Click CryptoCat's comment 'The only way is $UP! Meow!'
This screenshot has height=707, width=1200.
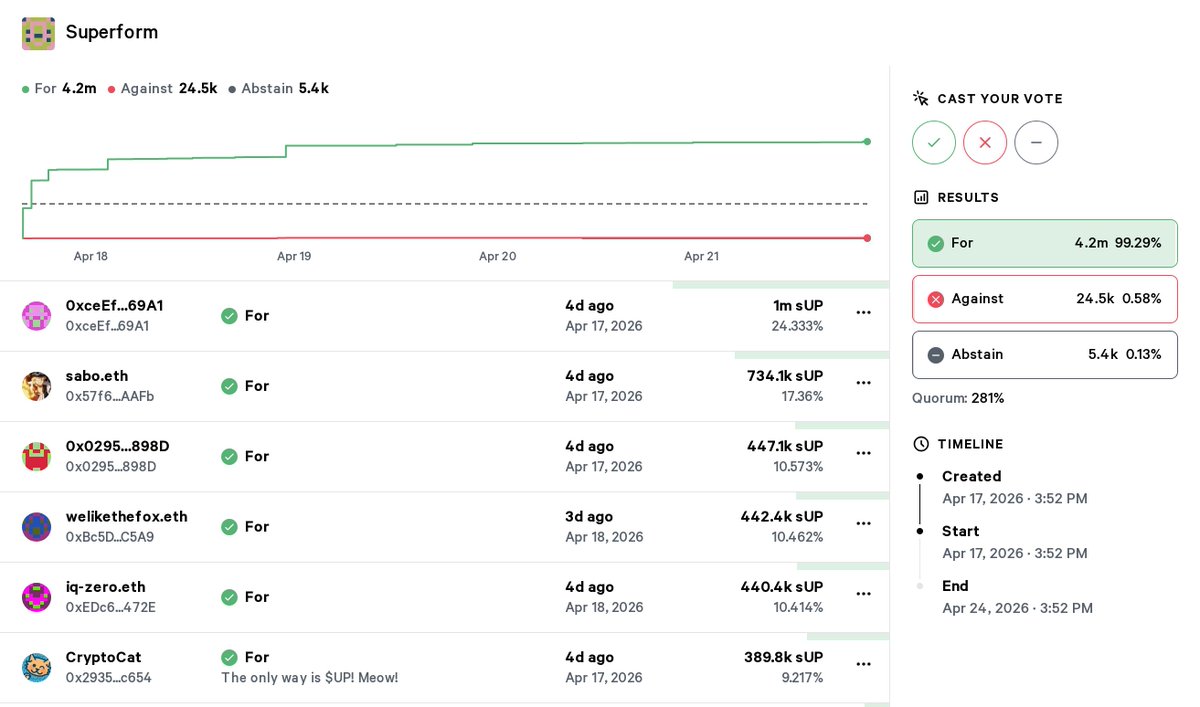pyautogui.click(x=310, y=678)
